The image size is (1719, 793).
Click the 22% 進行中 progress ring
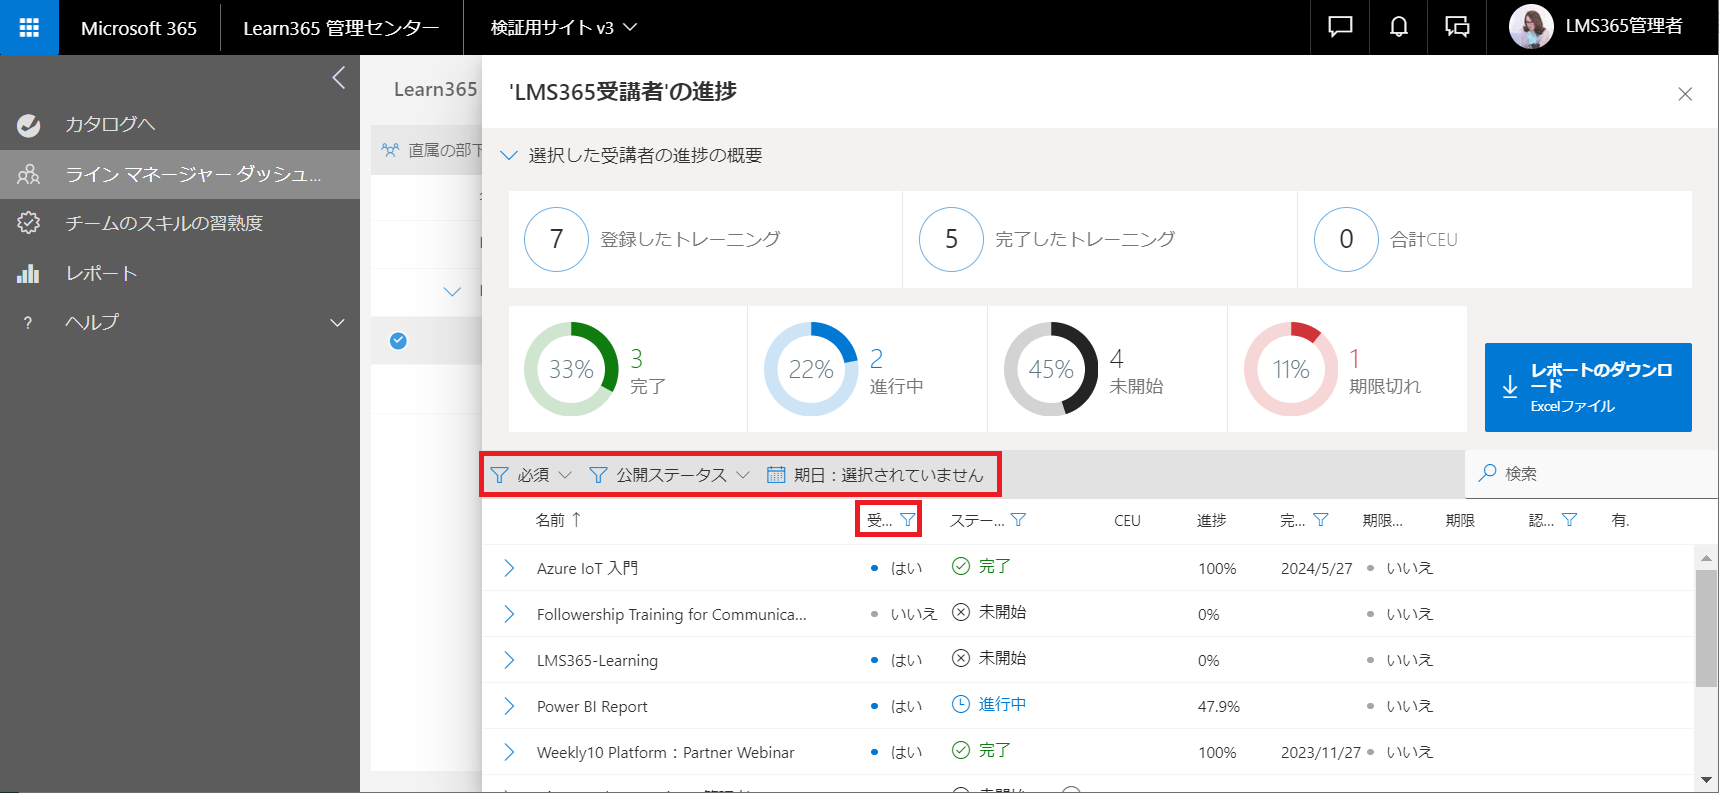point(811,369)
